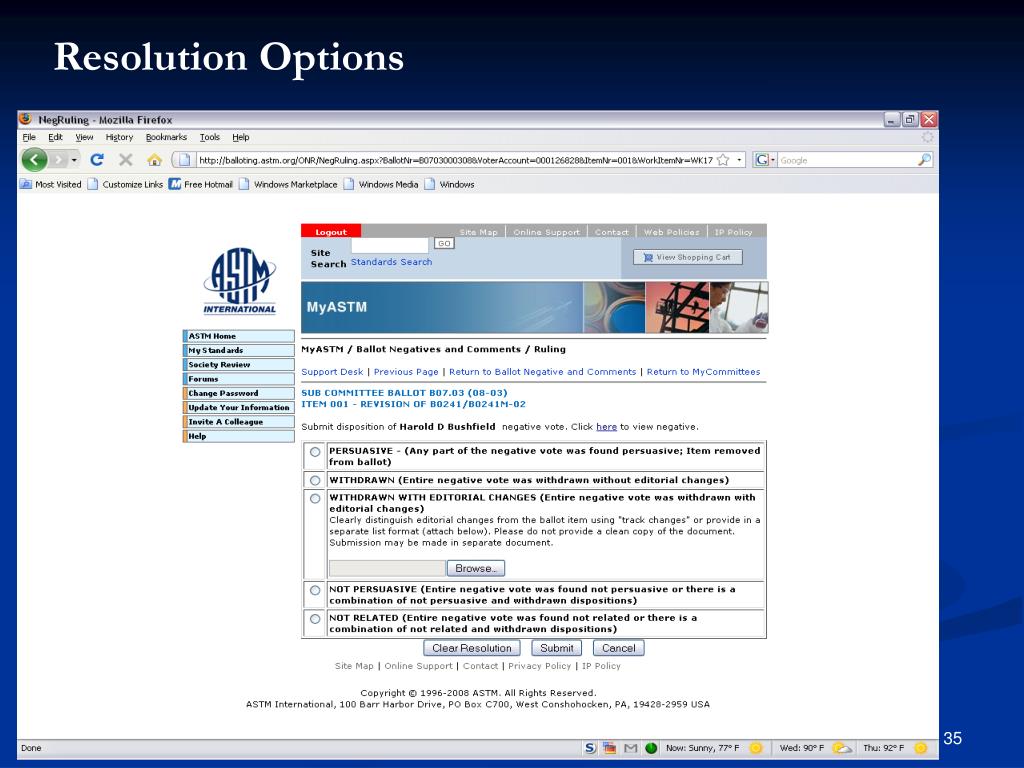The width and height of the screenshot is (1024, 768).
Task: Open the Home page icon
Action: (154, 159)
